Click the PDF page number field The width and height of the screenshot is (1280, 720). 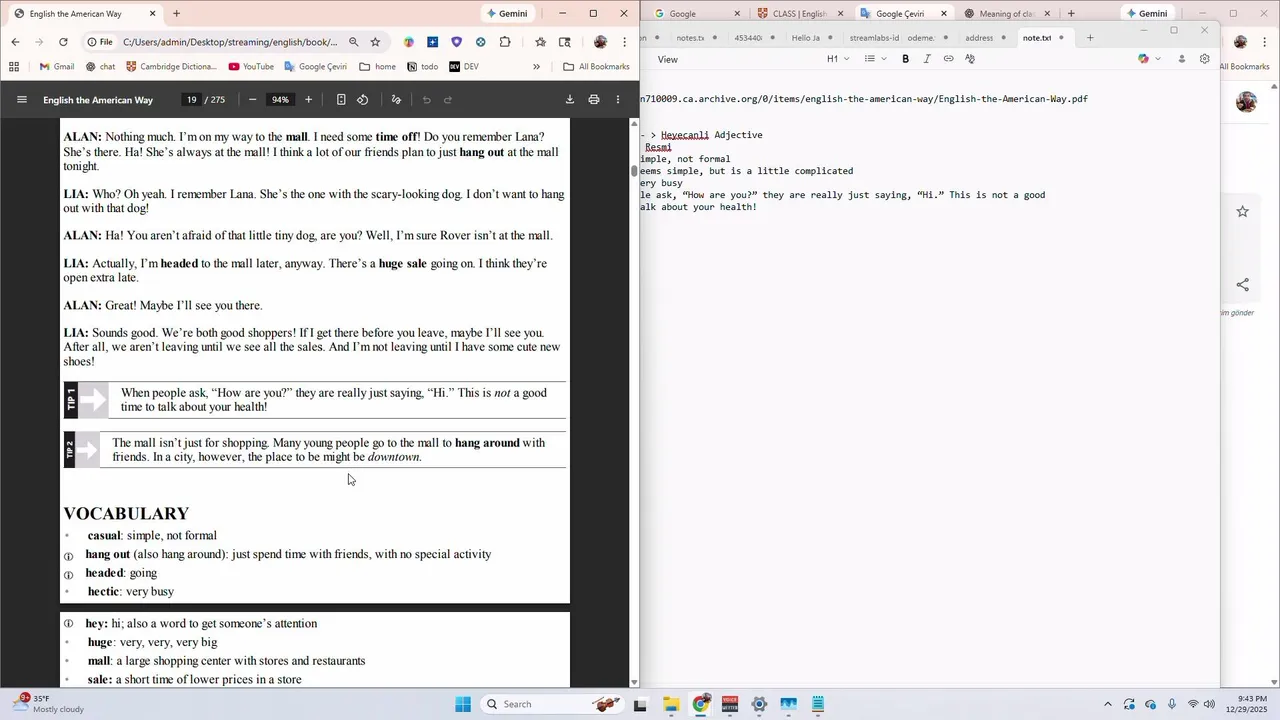click(x=192, y=100)
